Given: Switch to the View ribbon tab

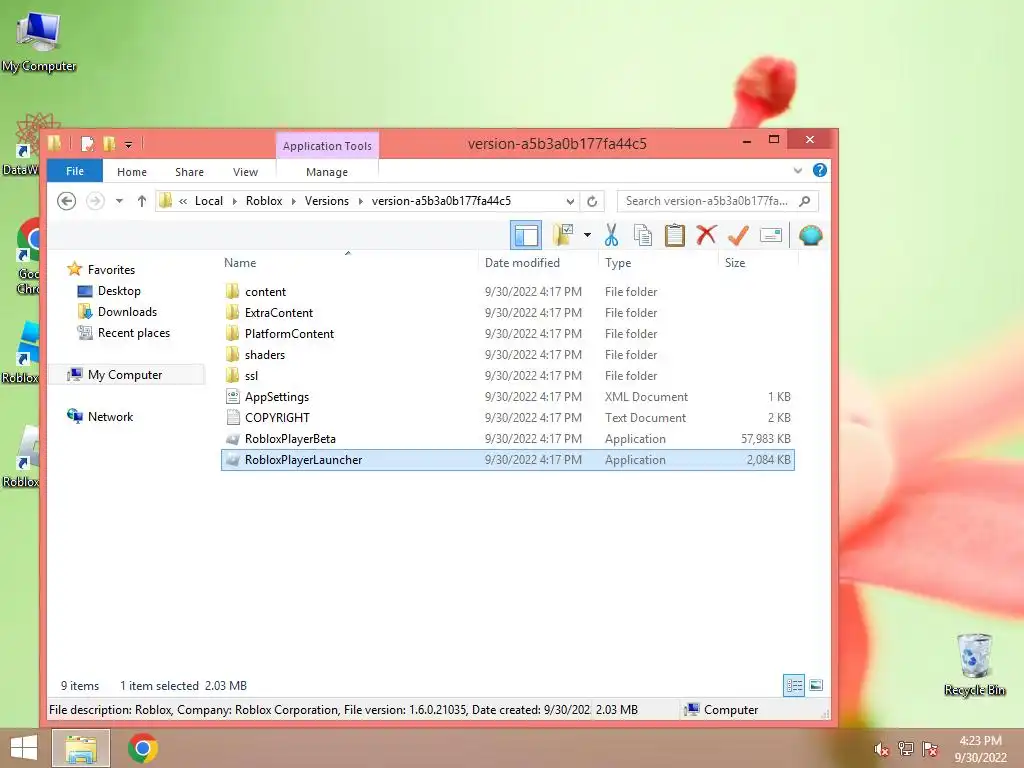Looking at the screenshot, I should point(246,172).
